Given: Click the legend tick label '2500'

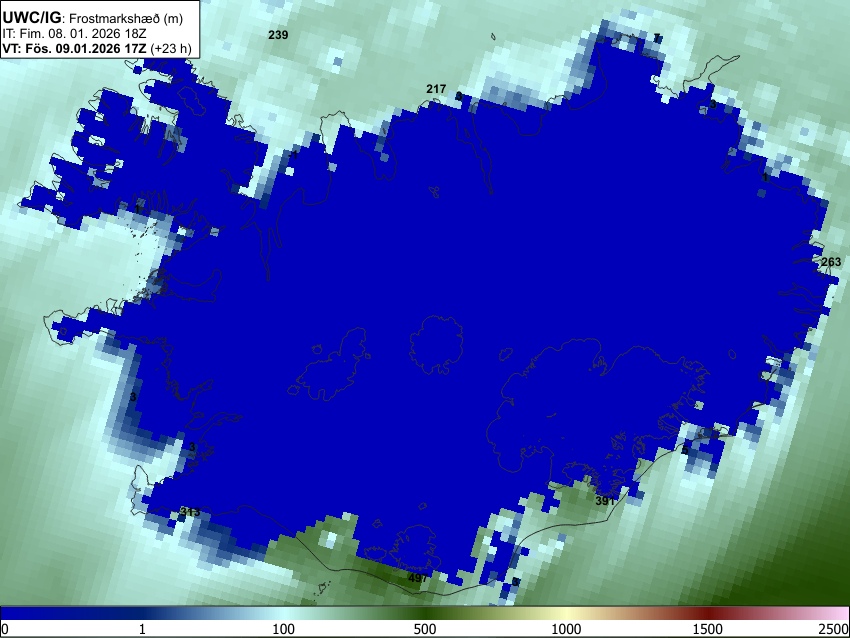Looking at the screenshot, I should [835, 629].
